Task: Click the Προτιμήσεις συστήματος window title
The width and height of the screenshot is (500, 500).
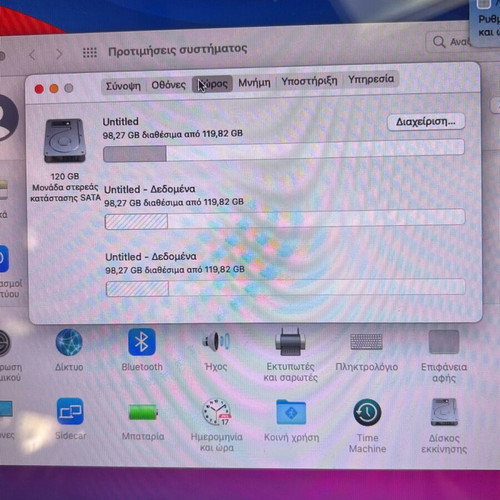Action: (178, 50)
